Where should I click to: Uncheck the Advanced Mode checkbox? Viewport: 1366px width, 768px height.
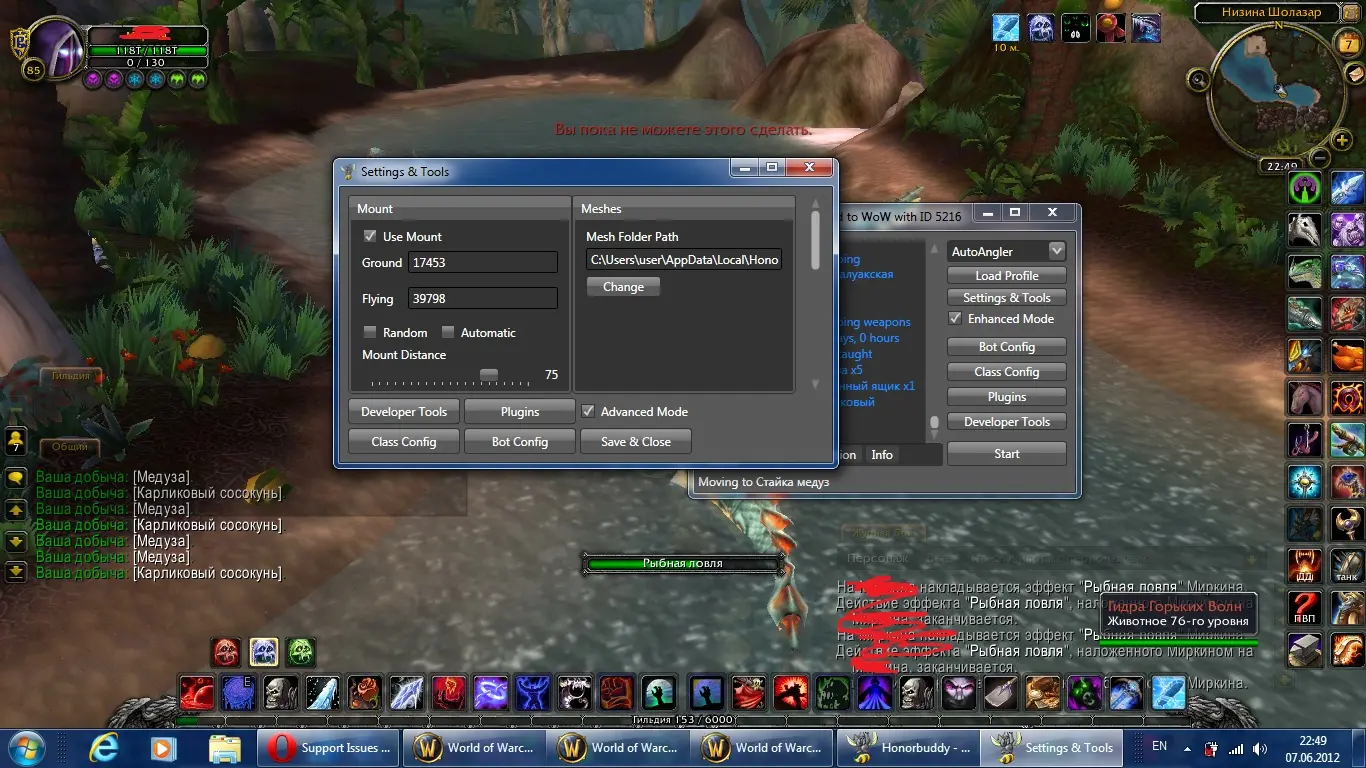point(588,411)
